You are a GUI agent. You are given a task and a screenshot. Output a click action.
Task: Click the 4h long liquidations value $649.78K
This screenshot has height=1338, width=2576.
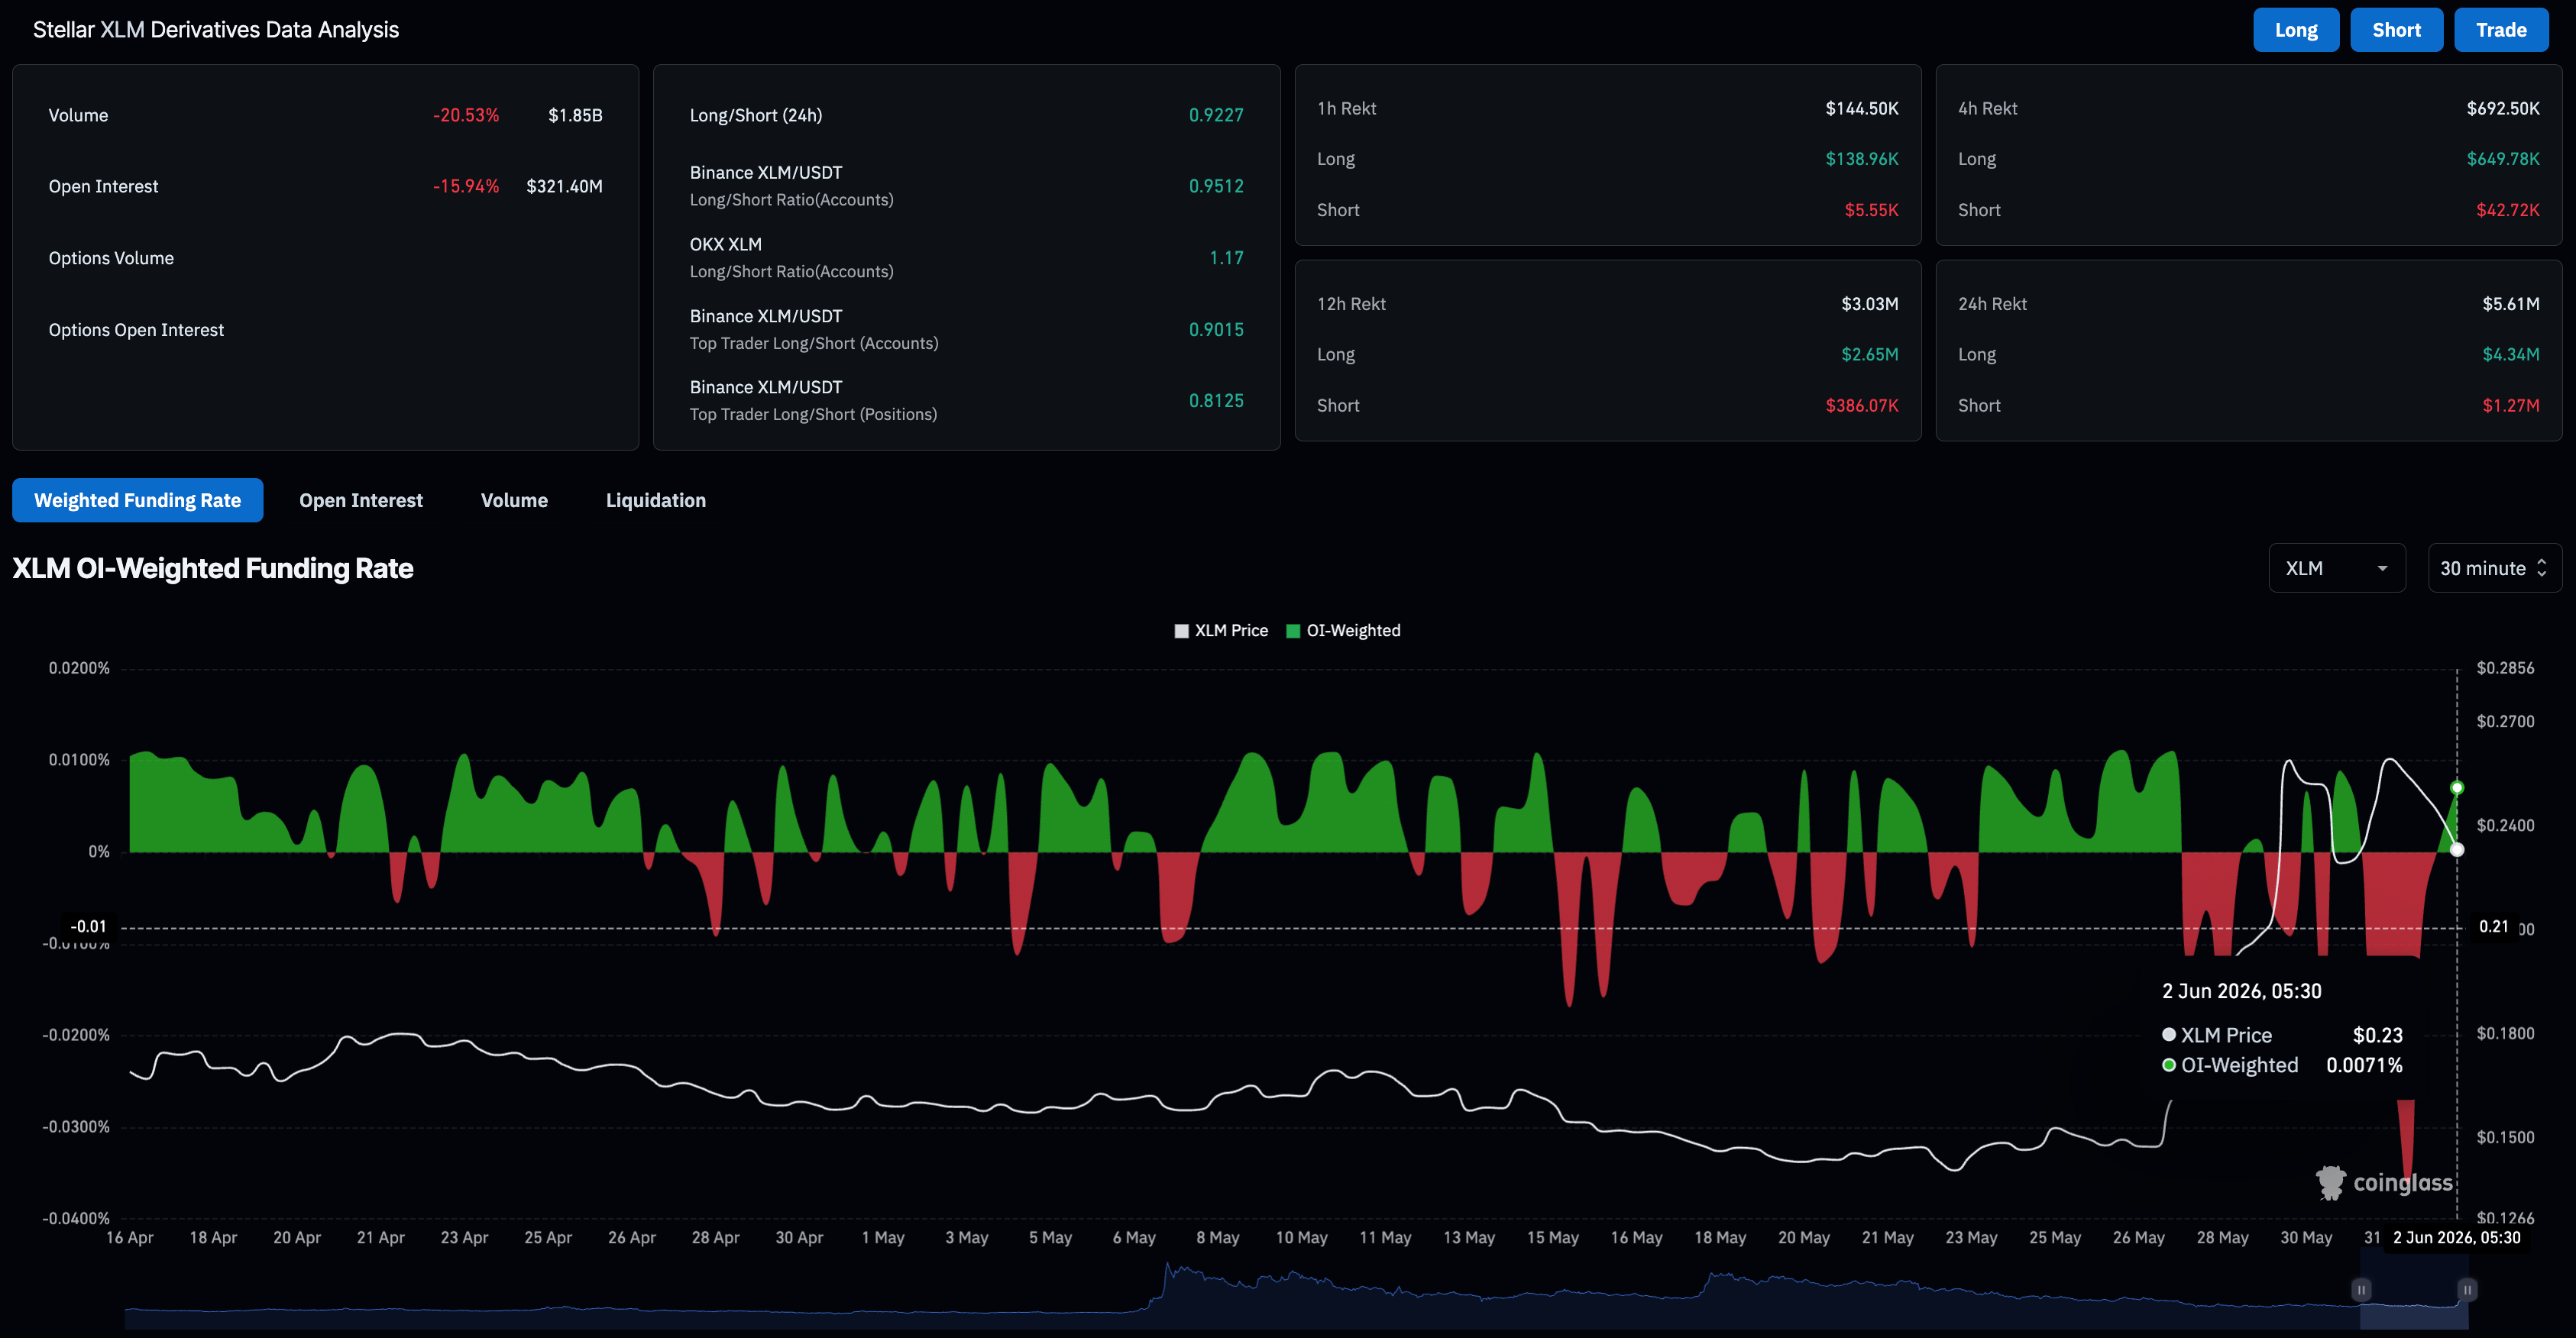[2503, 159]
